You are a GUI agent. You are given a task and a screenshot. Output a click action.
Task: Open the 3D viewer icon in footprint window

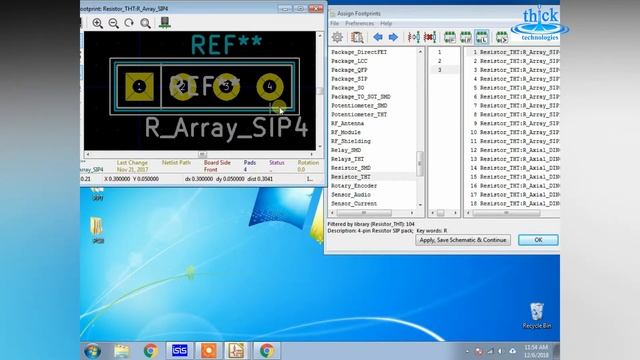click(165, 23)
